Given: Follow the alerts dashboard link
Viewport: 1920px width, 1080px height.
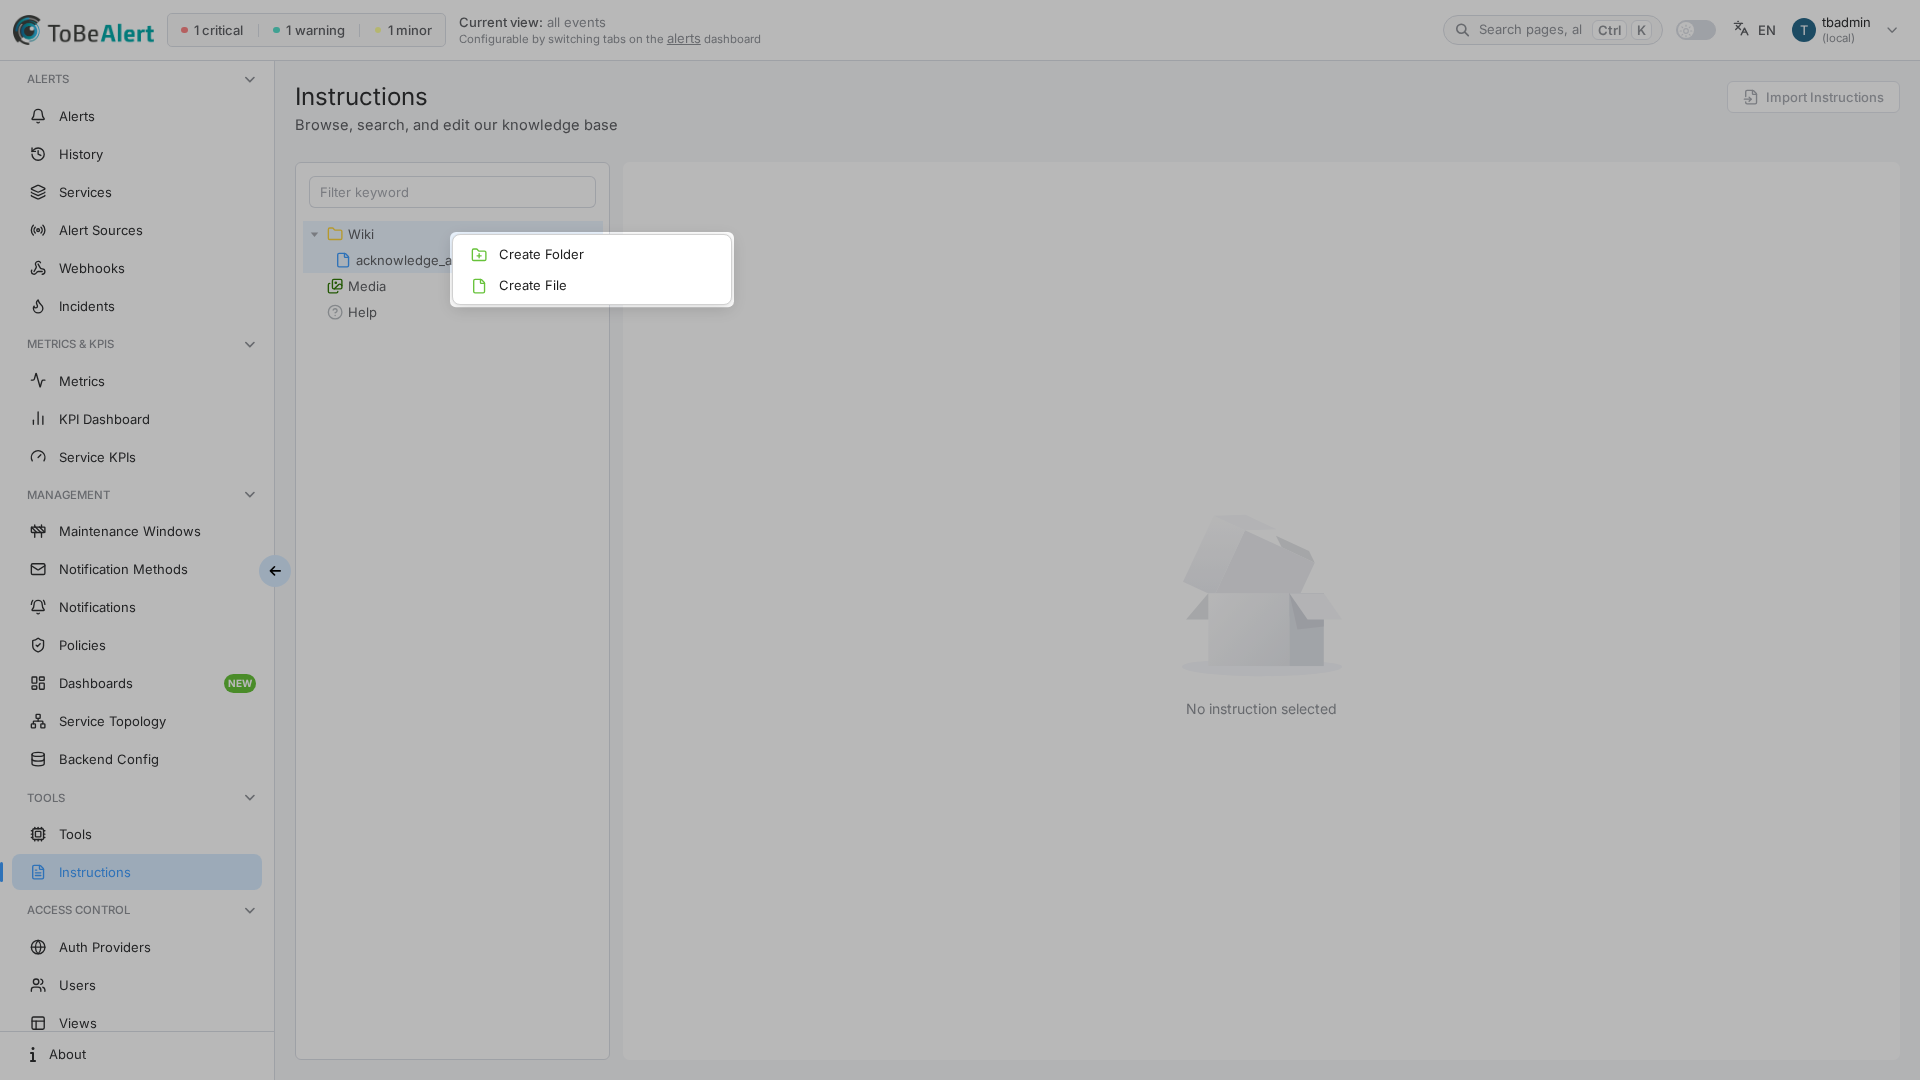Looking at the screenshot, I should tap(684, 39).
